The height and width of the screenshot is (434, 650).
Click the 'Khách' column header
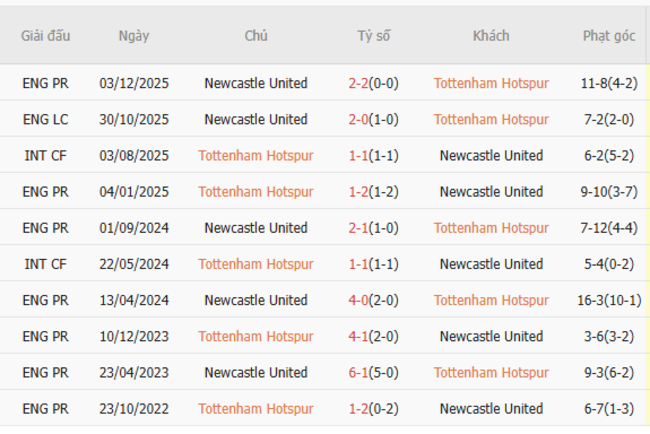tap(491, 36)
